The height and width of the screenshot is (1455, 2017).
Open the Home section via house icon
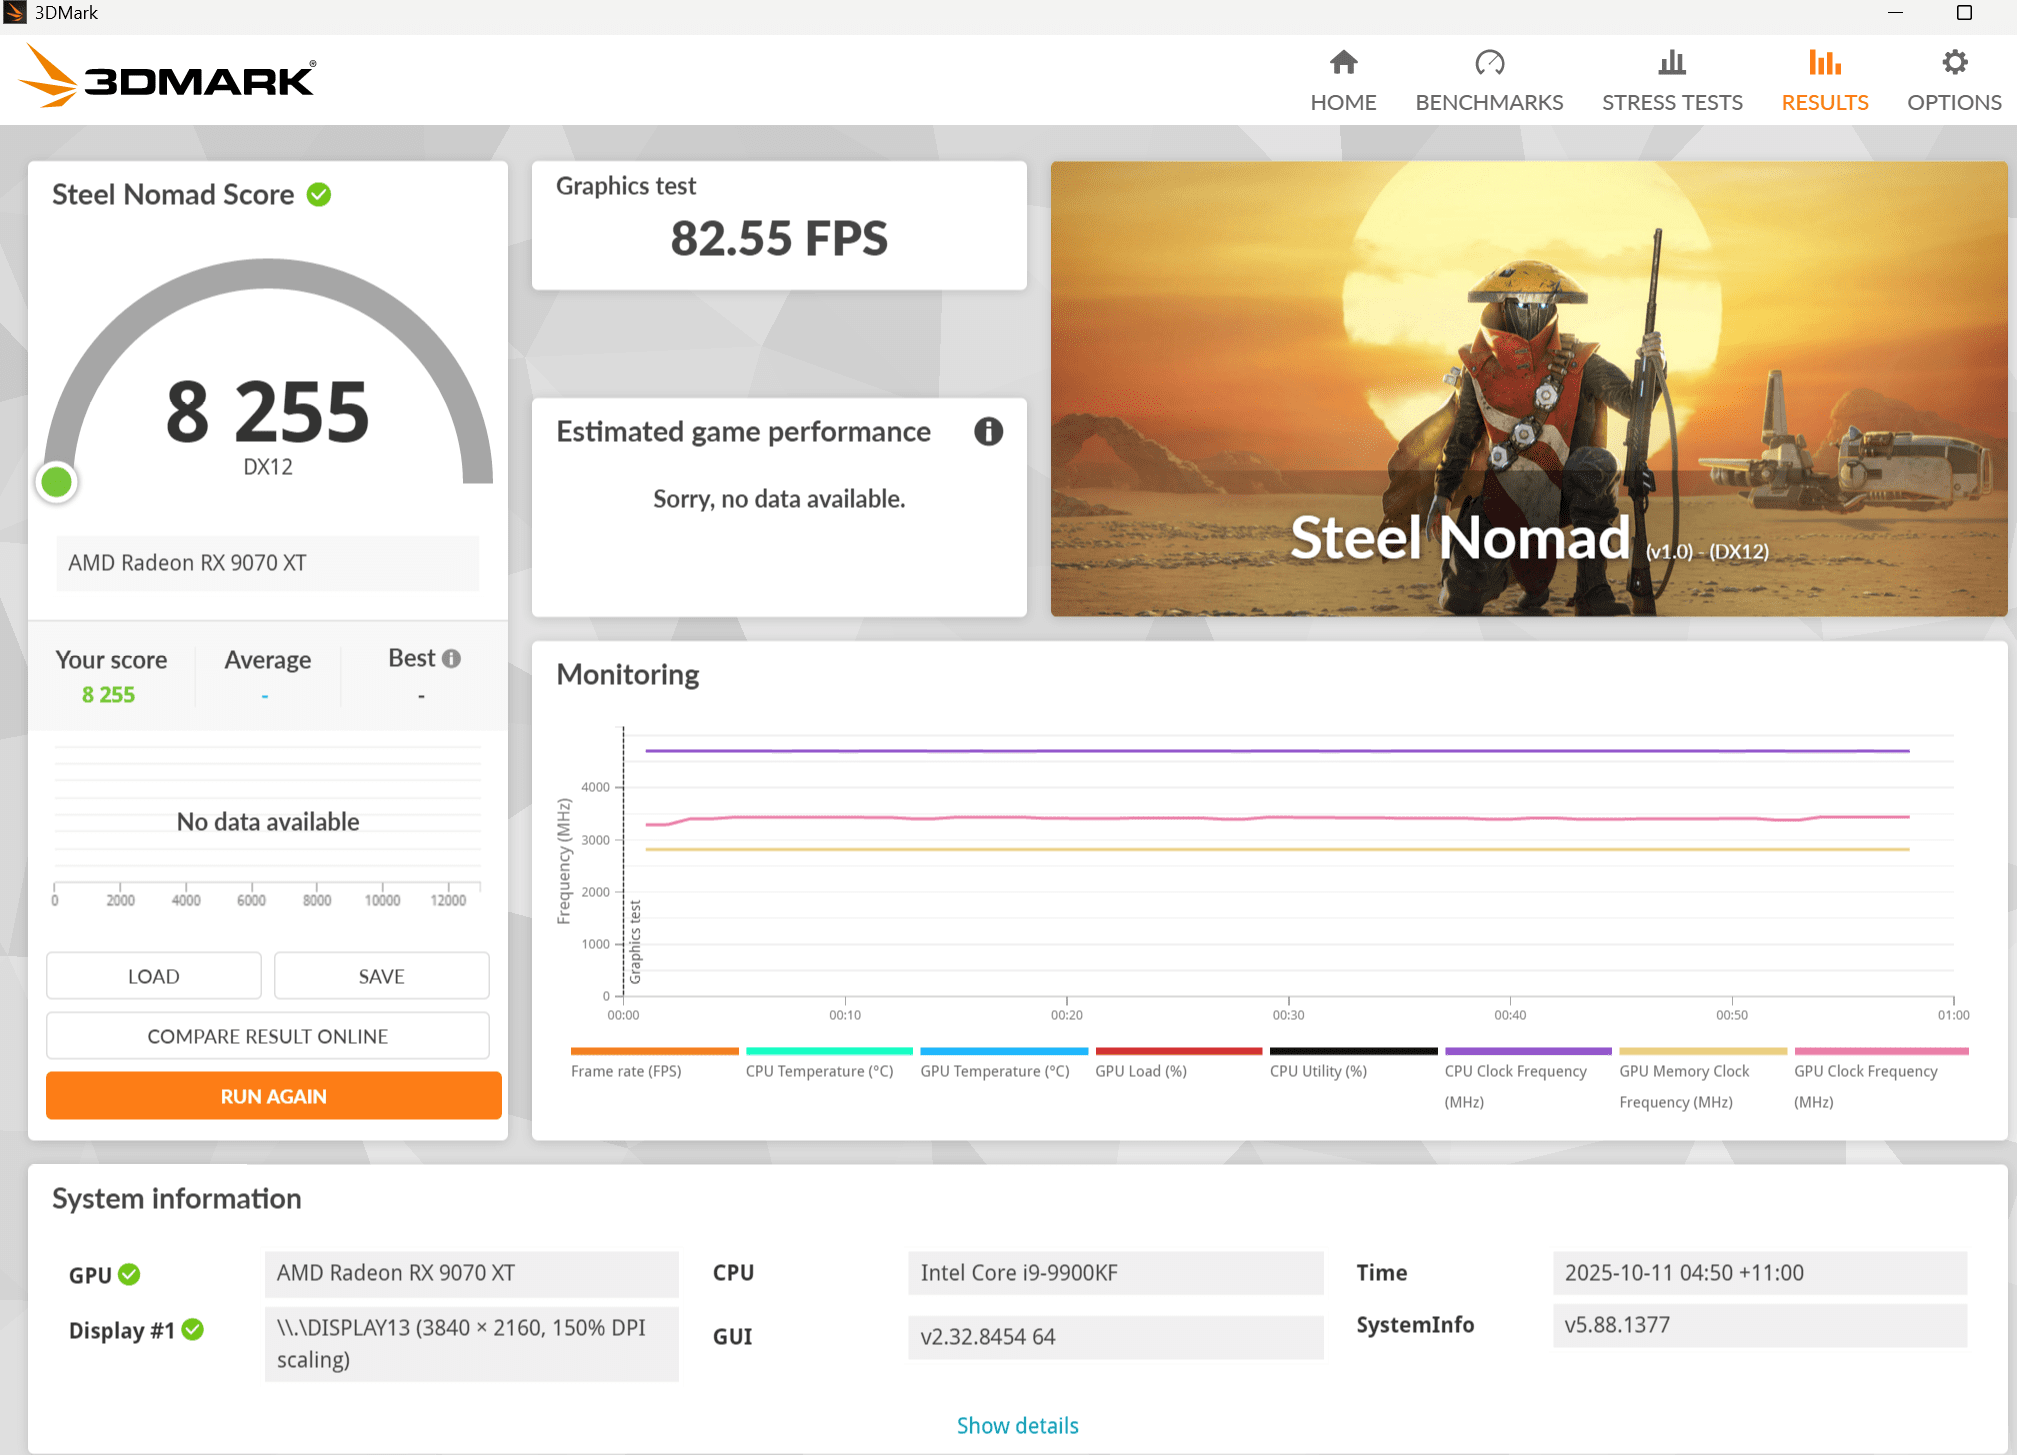coord(1343,63)
